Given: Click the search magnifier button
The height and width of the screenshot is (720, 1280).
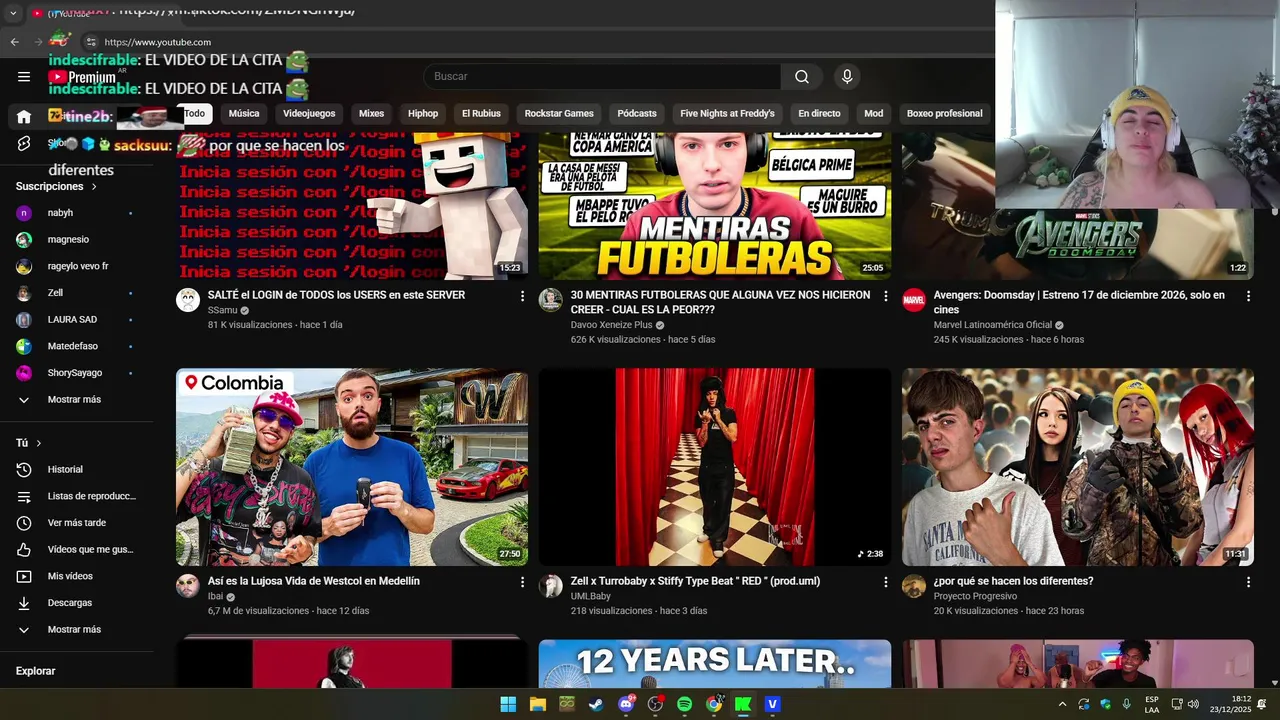Looking at the screenshot, I should 802,77.
